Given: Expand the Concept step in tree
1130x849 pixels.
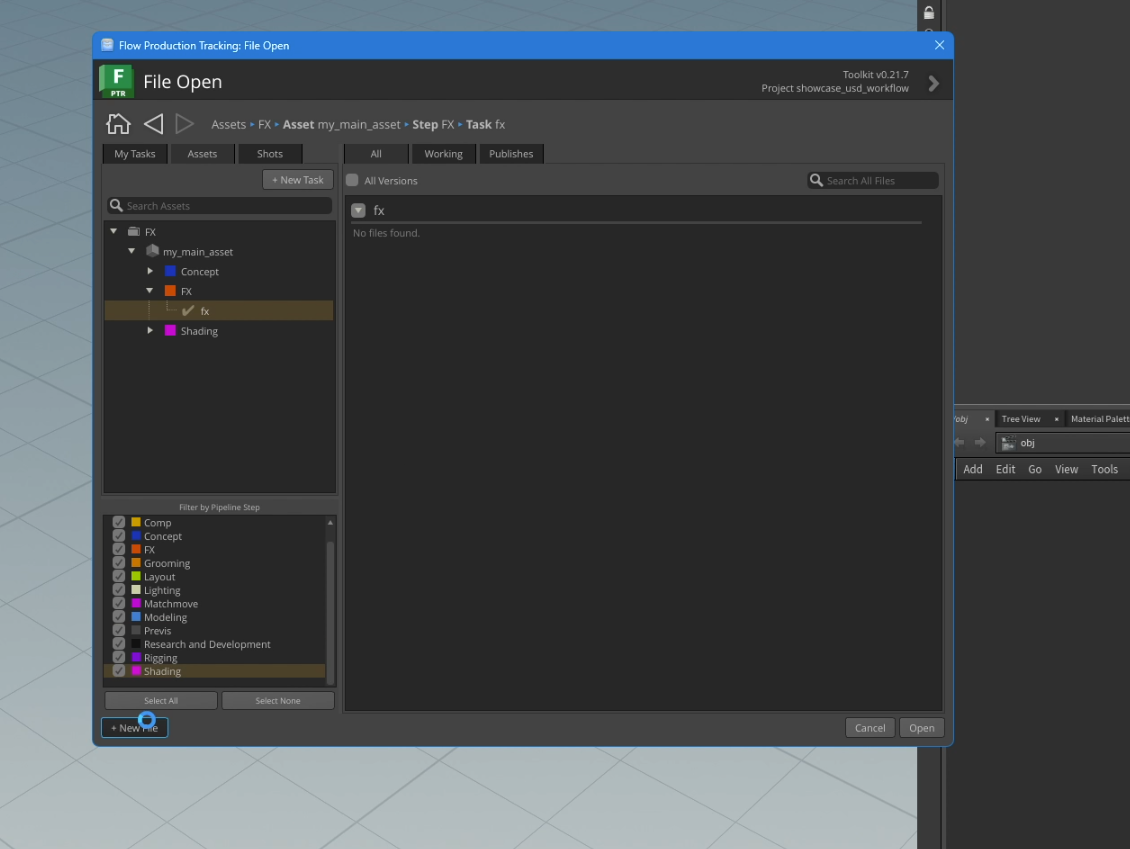Looking at the screenshot, I should click(x=150, y=271).
